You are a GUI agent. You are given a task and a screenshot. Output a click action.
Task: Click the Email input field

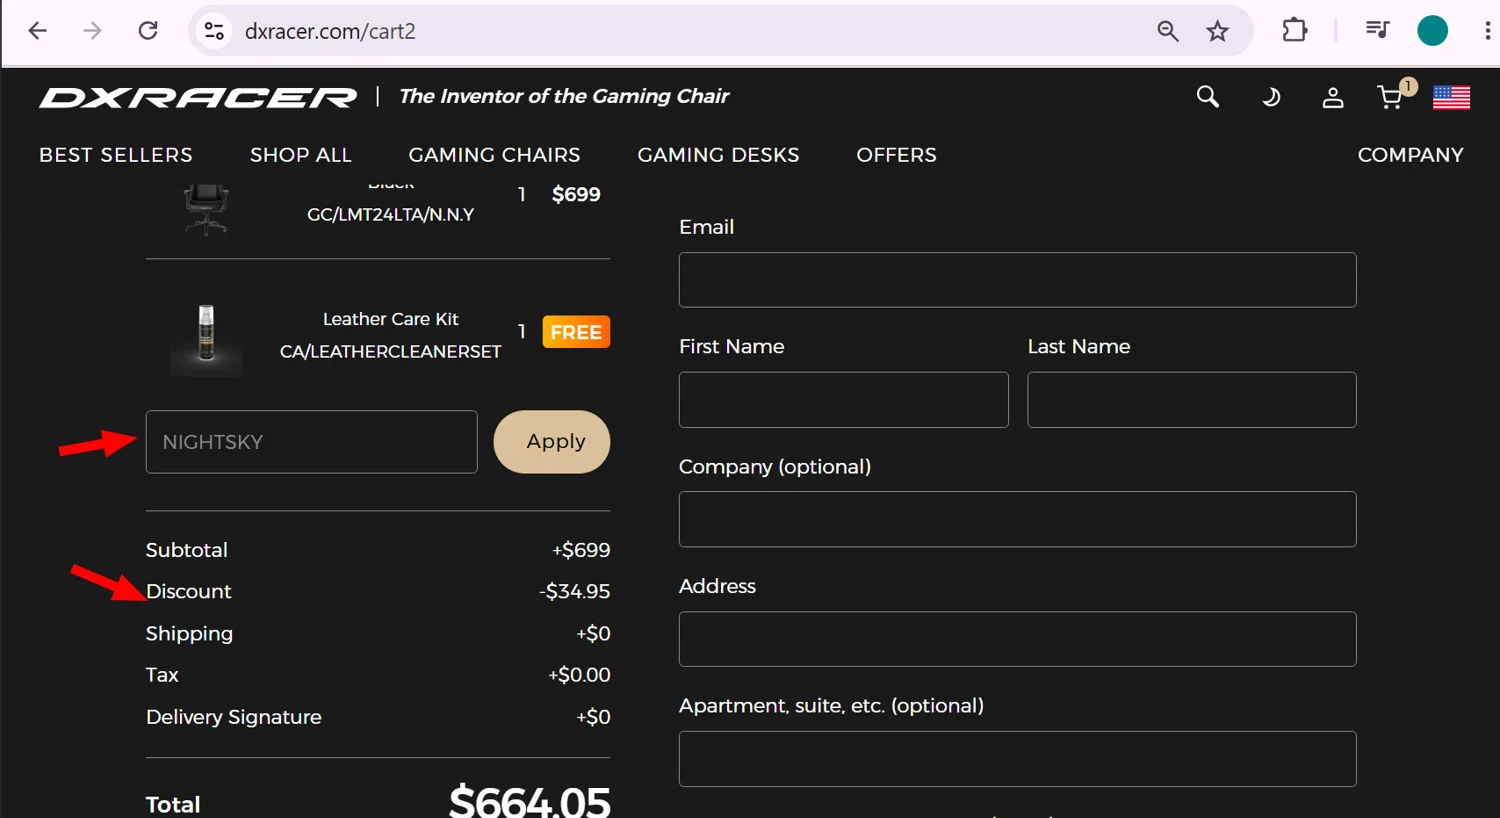[x=1017, y=280]
